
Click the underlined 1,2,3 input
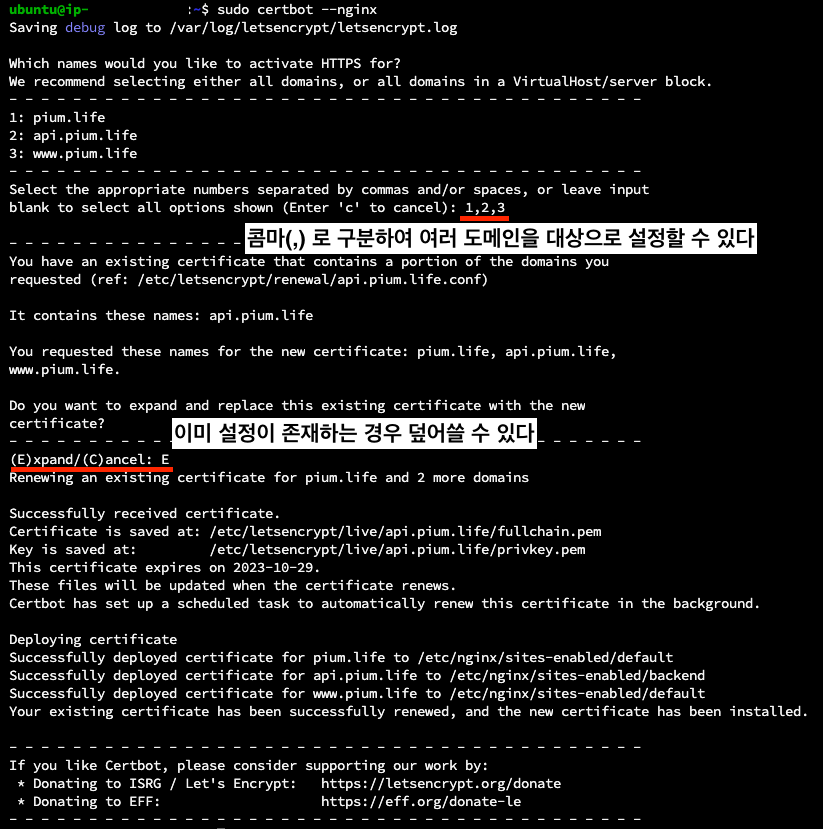485,208
